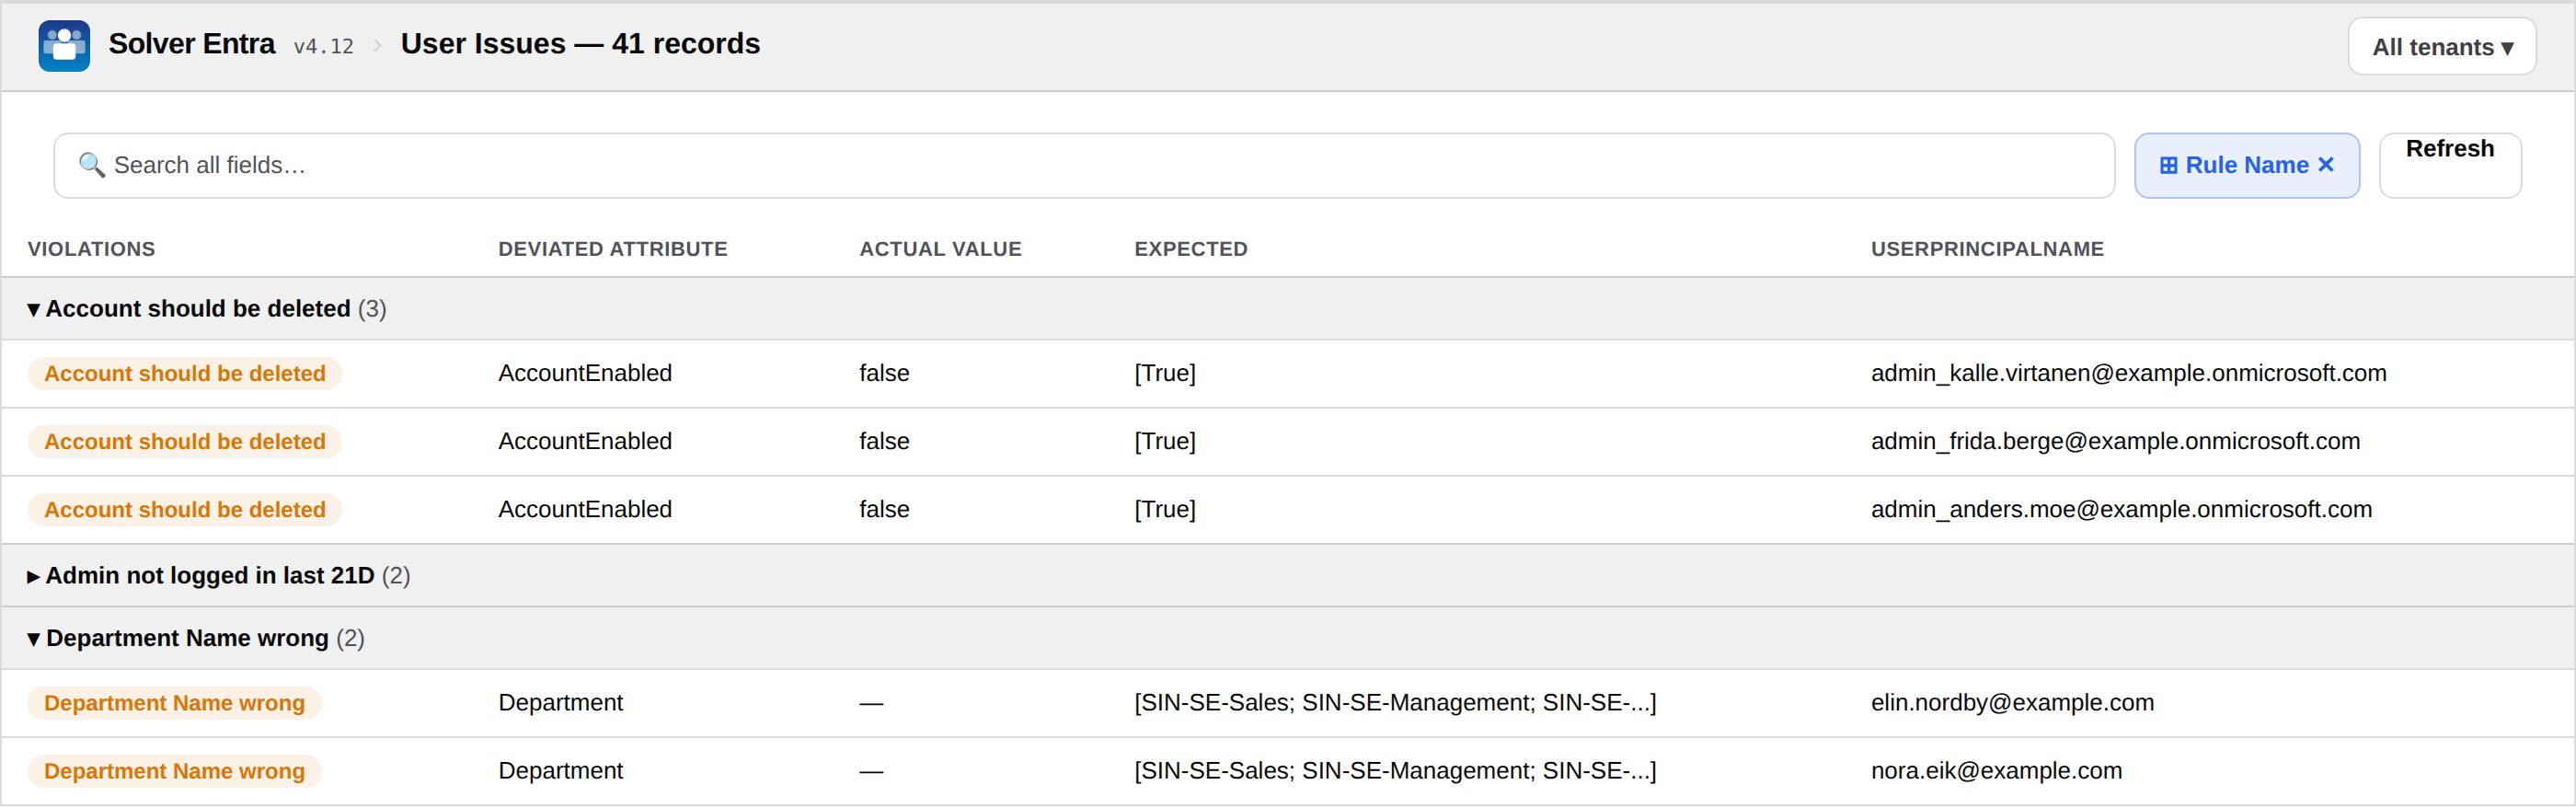2576x808 pixels.
Task: Click Solver Entra title in header
Action: point(191,44)
